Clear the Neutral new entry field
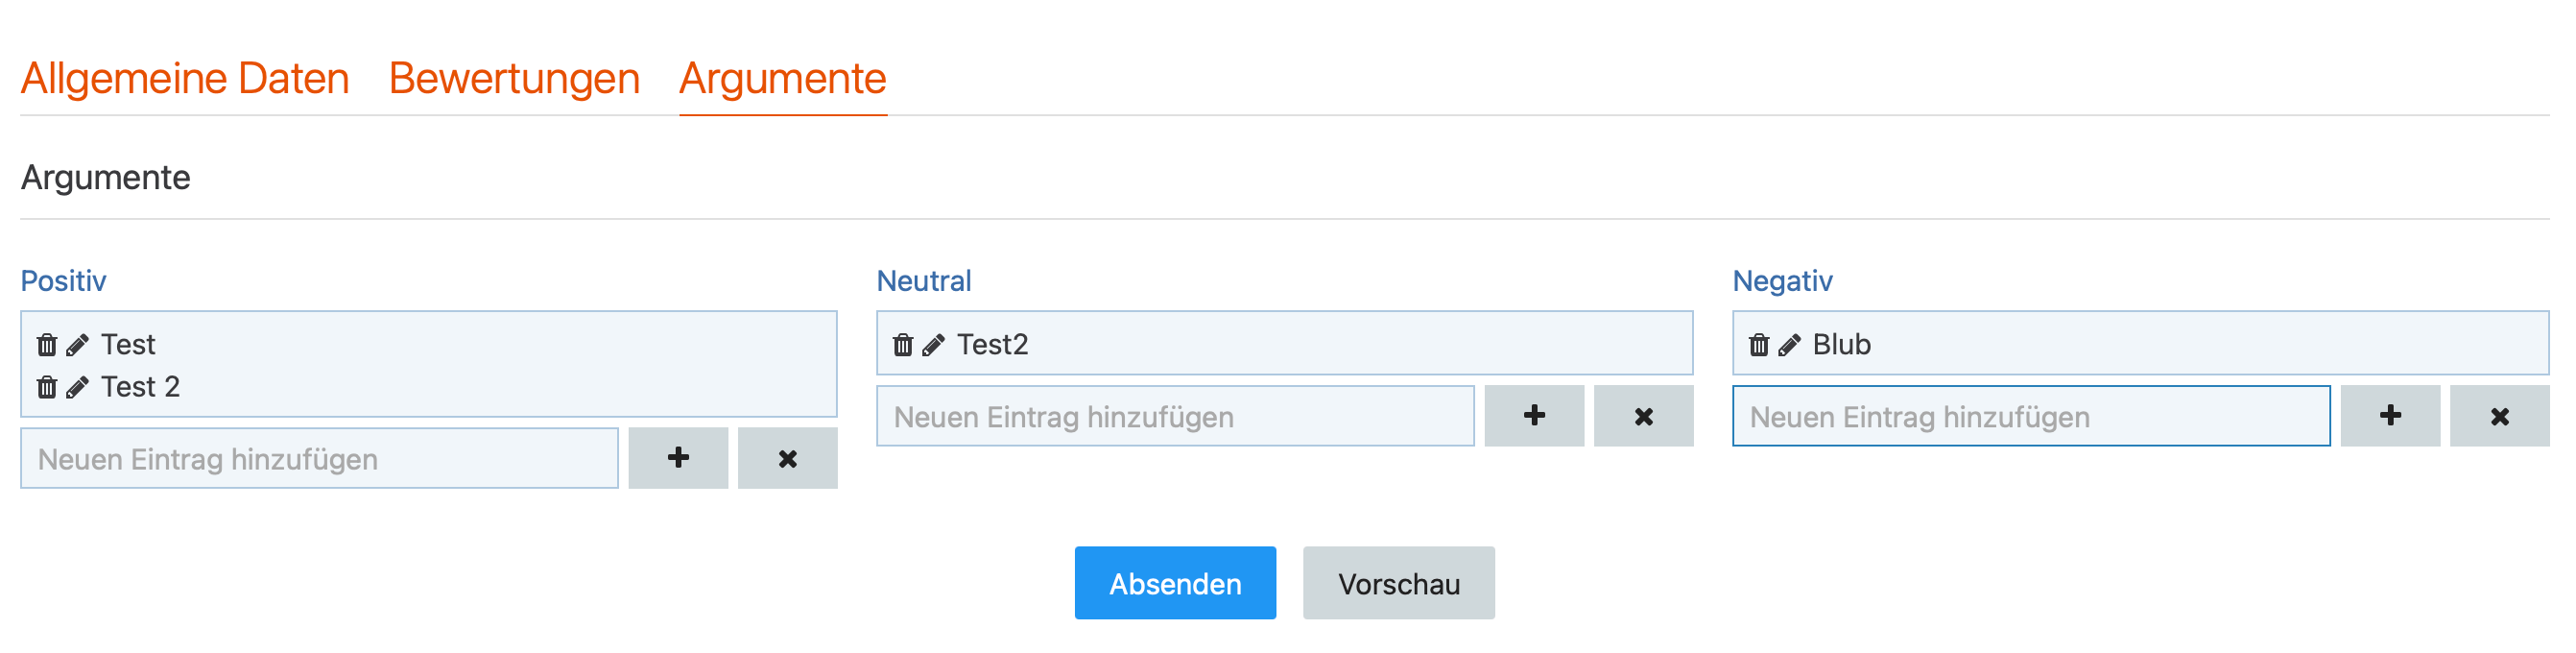This screenshot has height=653, width=2576. click(x=1643, y=416)
